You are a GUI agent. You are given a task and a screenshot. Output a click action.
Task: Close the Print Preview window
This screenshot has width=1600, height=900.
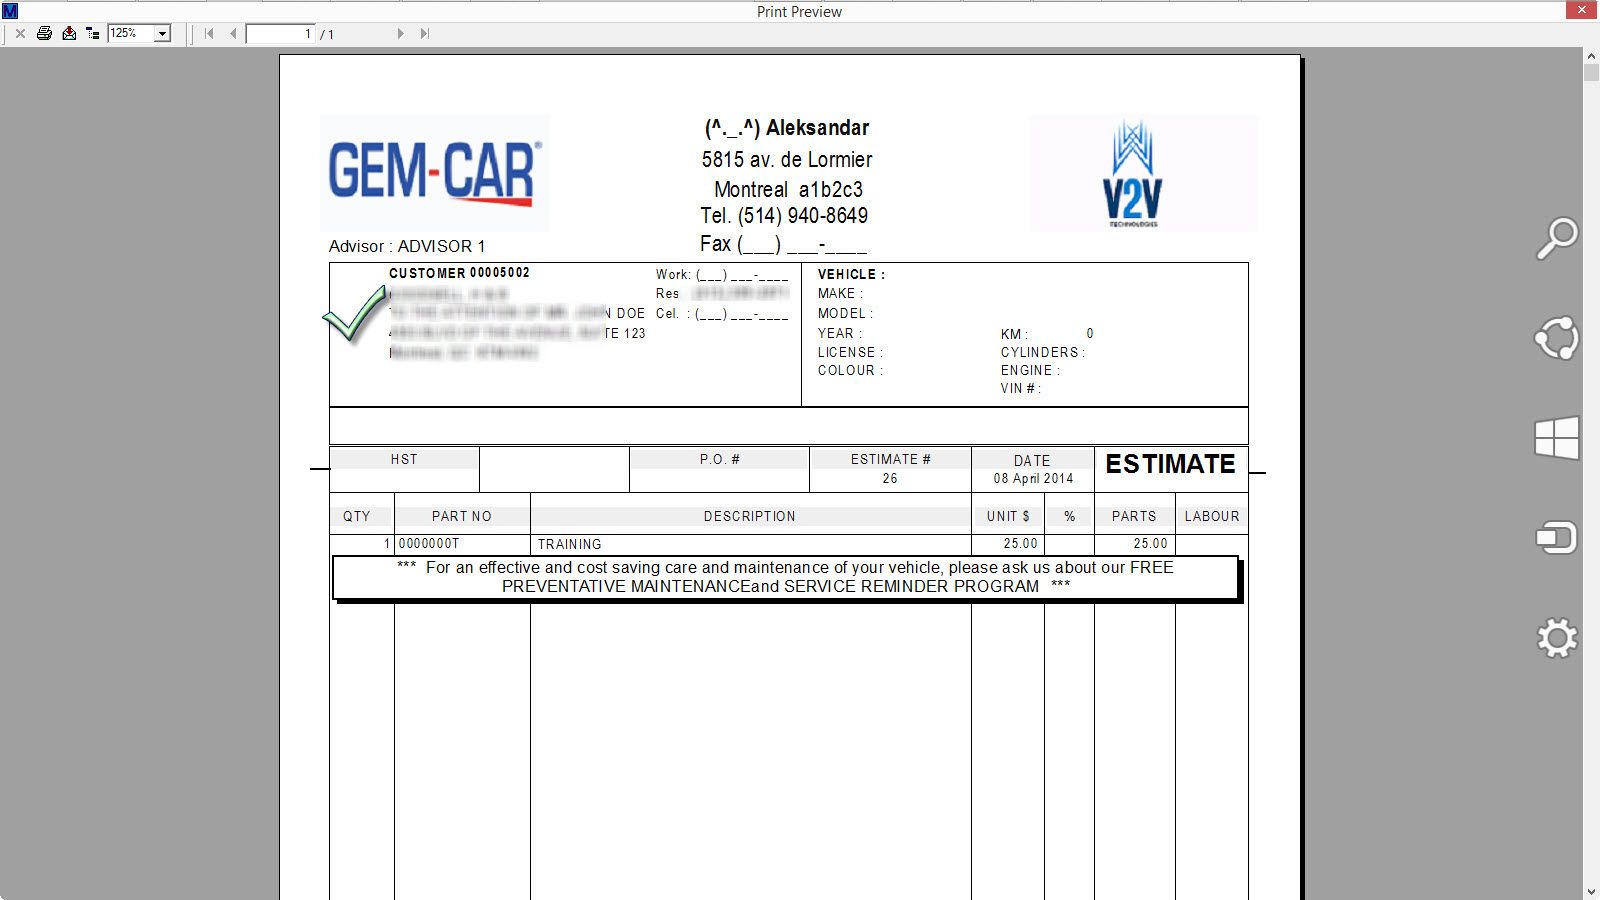[x=1581, y=10]
